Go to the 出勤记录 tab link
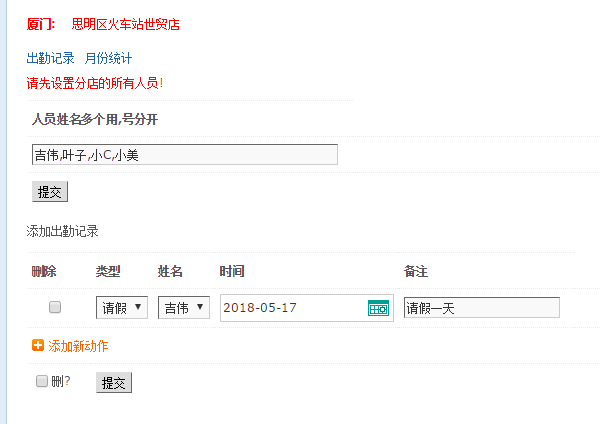This screenshot has height=424, width=601. pyautogui.click(x=50, y=59)
